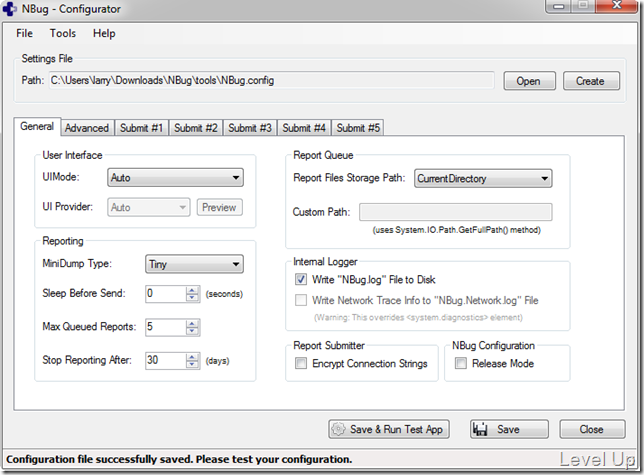Image resolution: width=644 pixels, height=475 pixels.
Task: Open the UIMode dropdown
Action: (175, 178)
